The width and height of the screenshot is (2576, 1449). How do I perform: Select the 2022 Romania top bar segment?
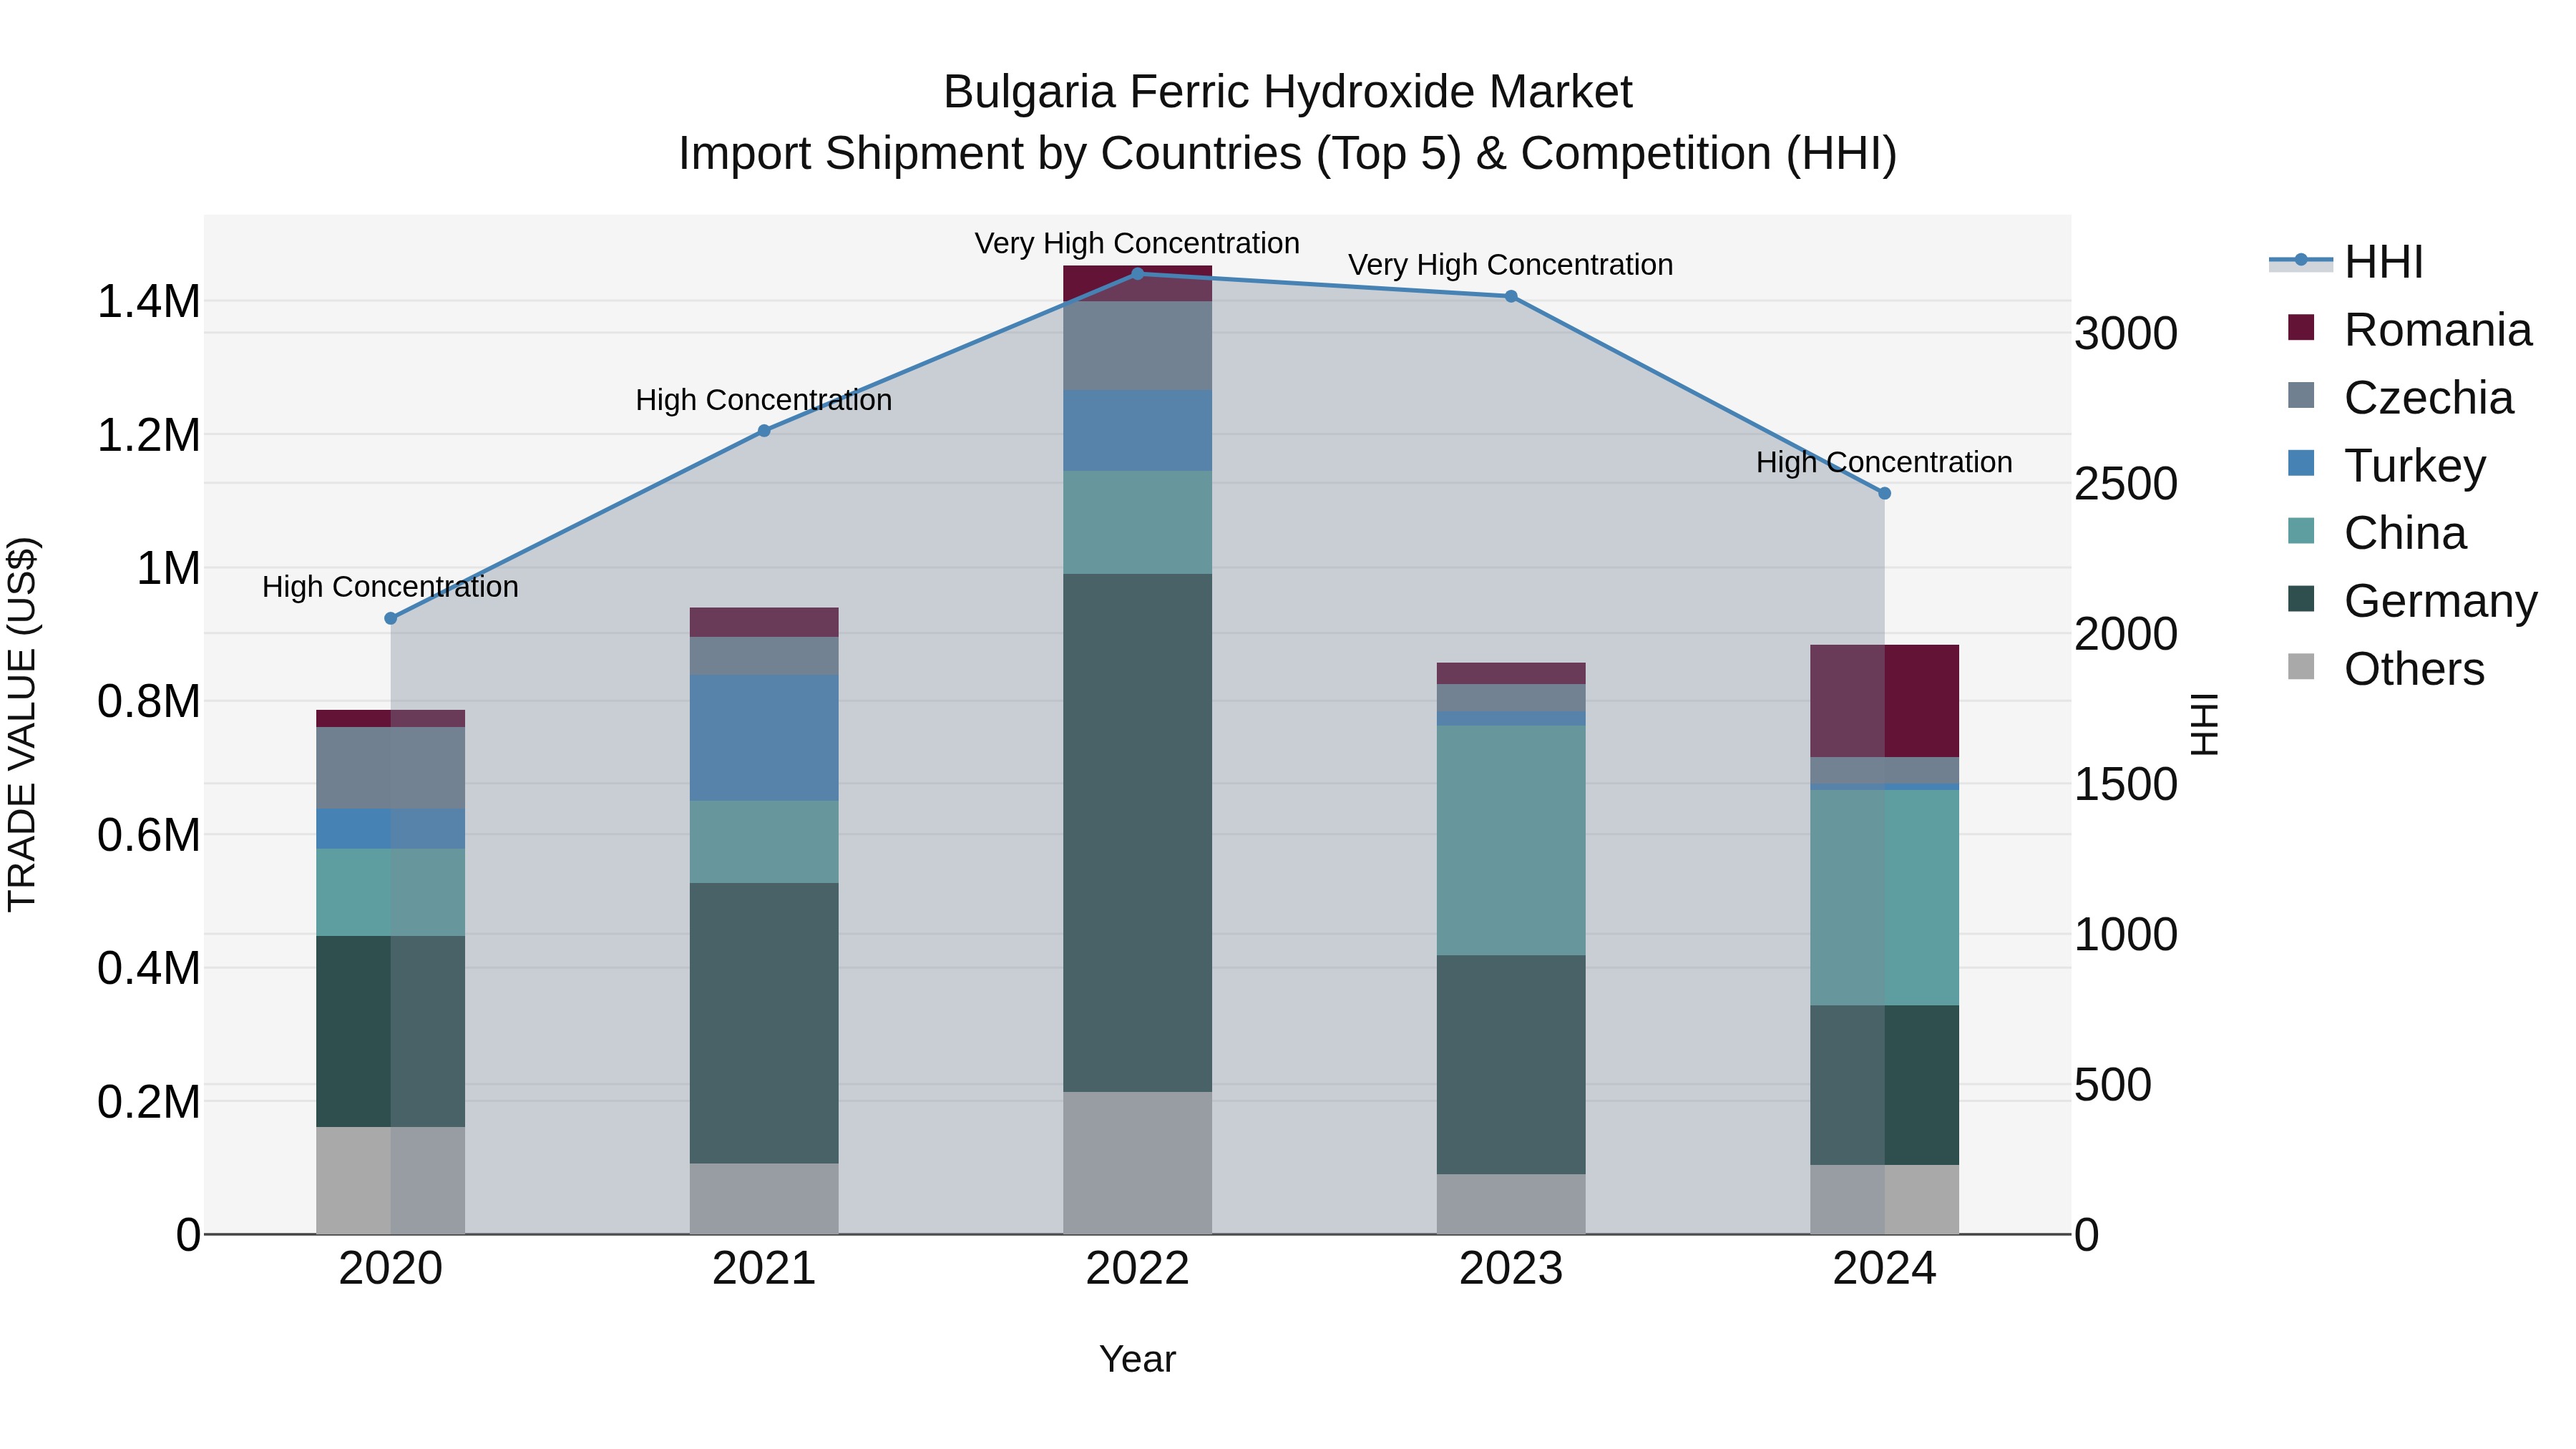[1137, 283]
